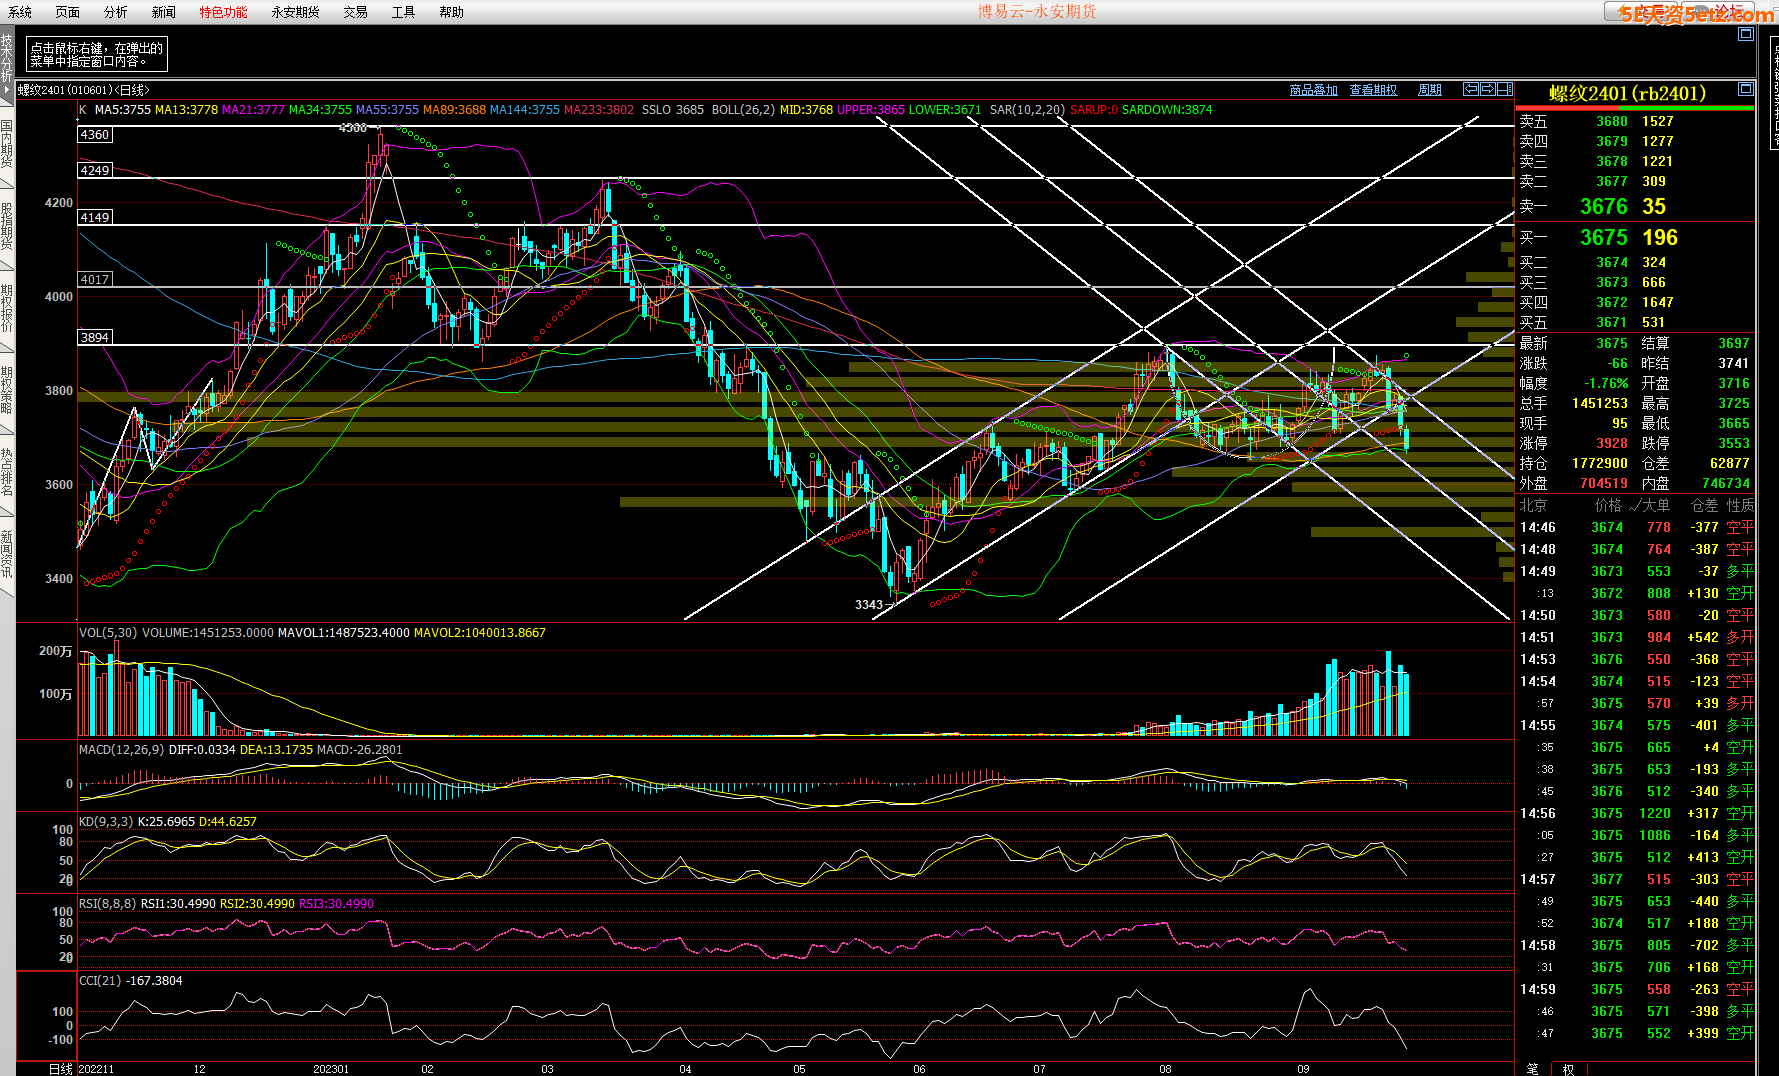Select the 权 tab at bottom
The image size is (1779, 1076).
[1568, 1069]
